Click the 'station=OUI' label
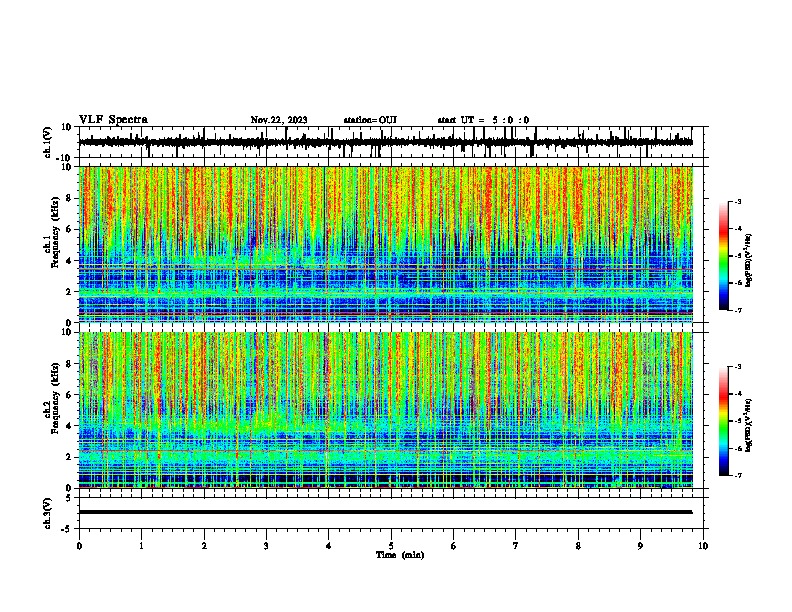This screenshot has height=612, width=792. pos(370,120)
